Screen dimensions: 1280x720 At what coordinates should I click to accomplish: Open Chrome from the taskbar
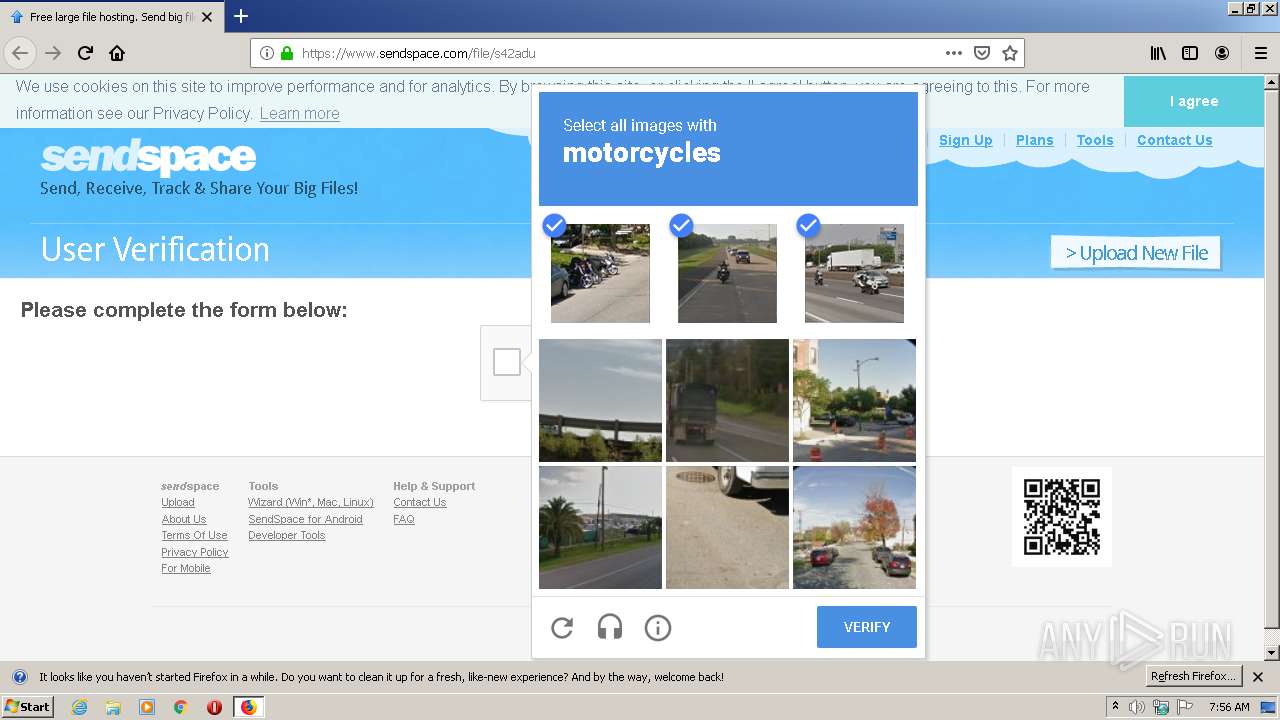click(180, 707)
